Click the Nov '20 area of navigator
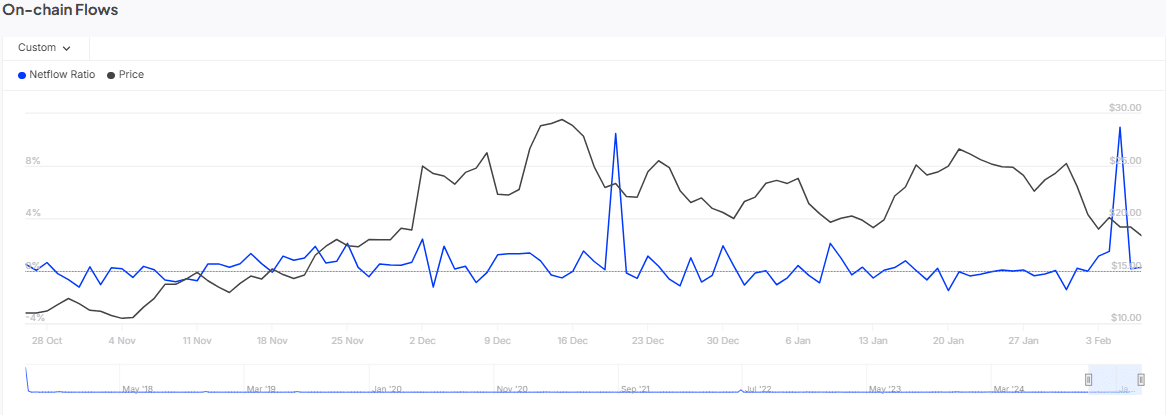 511,388
